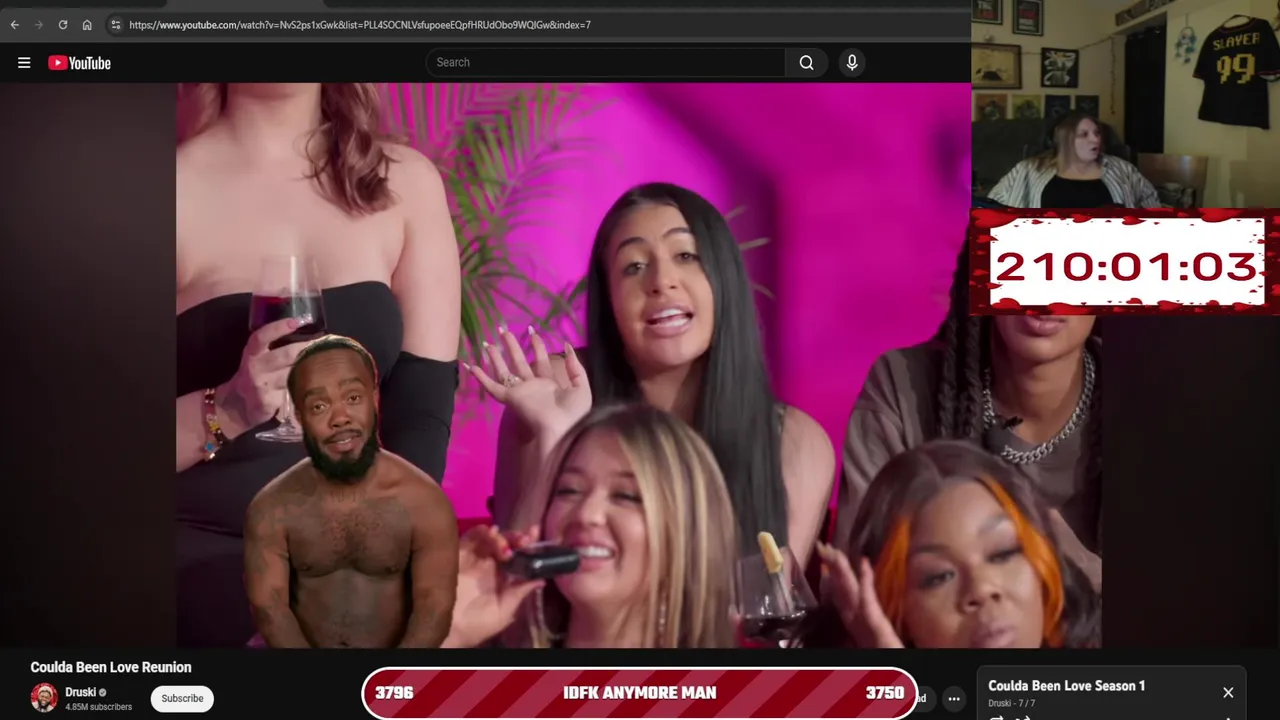Open Druski channel avatar

44,698
